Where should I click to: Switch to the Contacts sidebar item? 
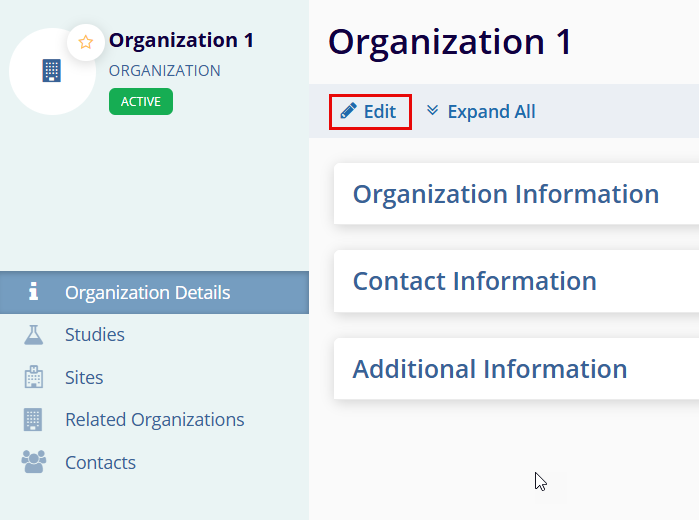pos(100,463)
